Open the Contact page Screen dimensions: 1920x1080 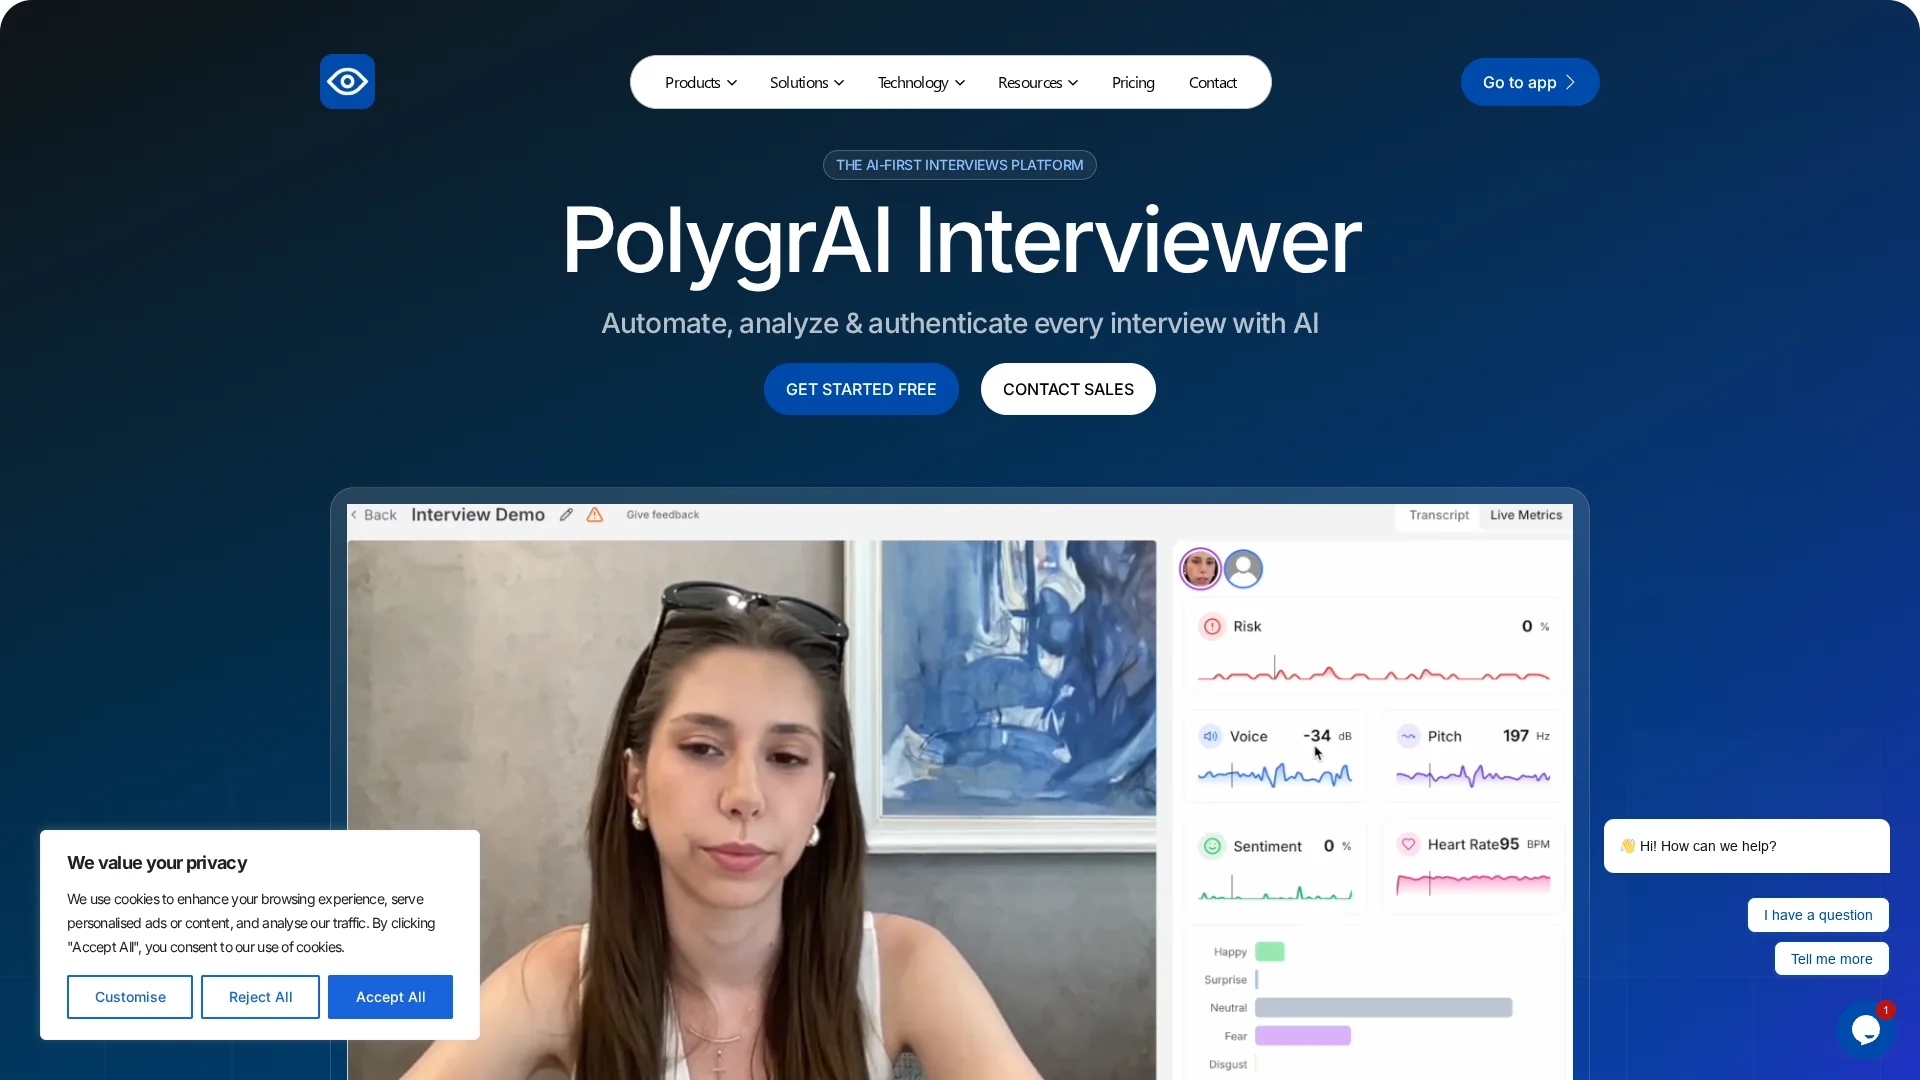[1213, 82]
